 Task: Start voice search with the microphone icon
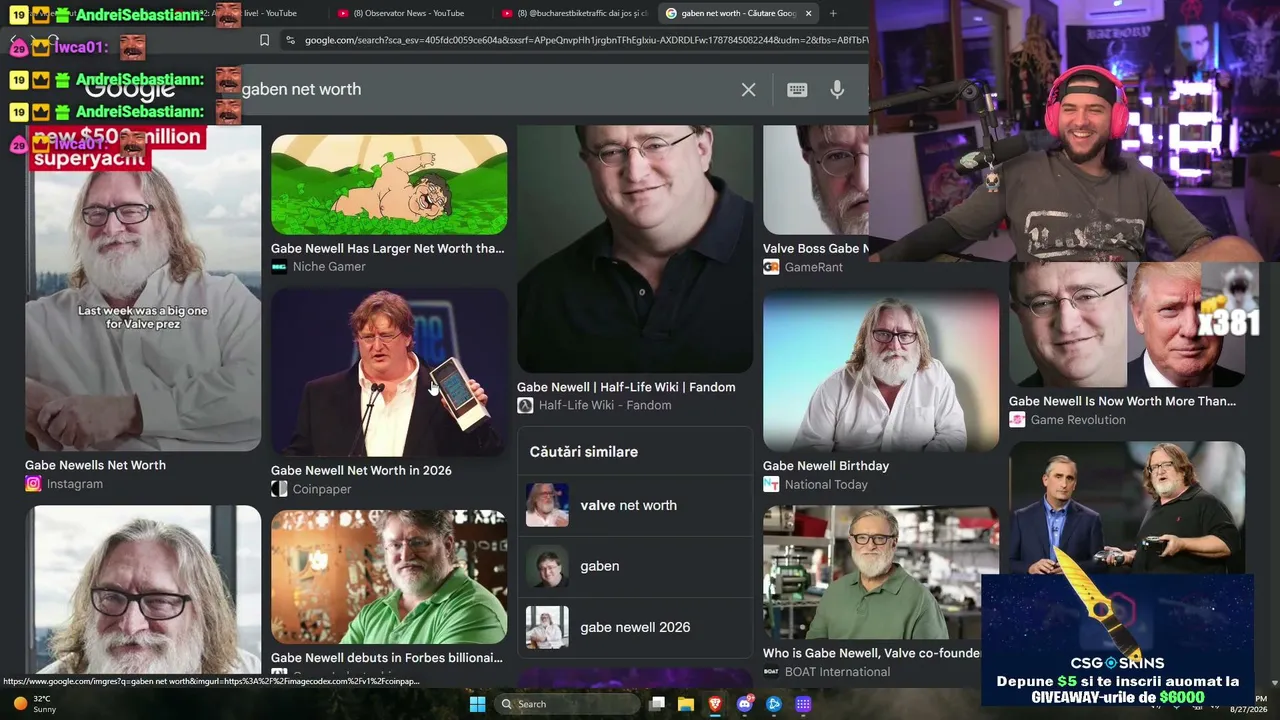coord(837,90)
